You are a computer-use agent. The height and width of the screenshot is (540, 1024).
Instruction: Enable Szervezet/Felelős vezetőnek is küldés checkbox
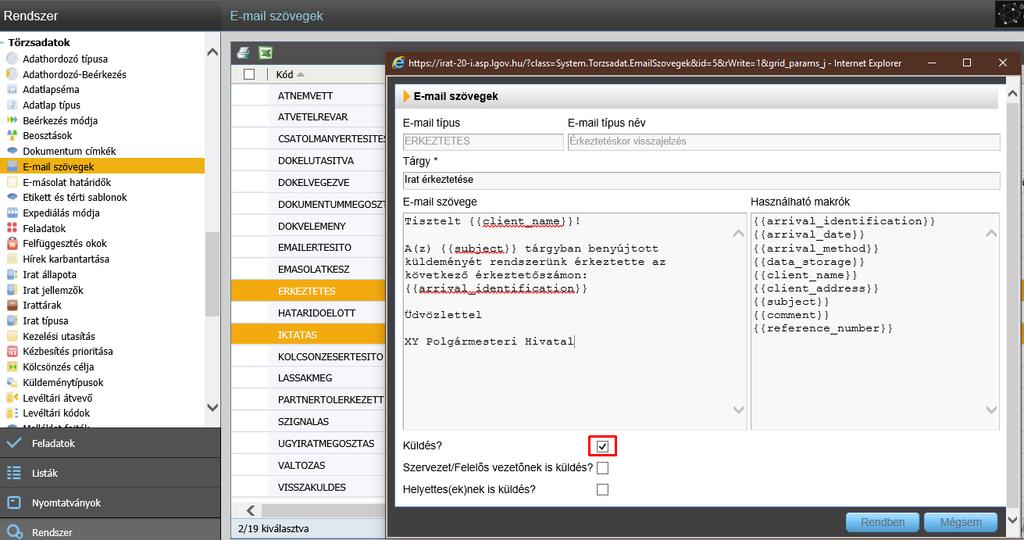[602, 468]
